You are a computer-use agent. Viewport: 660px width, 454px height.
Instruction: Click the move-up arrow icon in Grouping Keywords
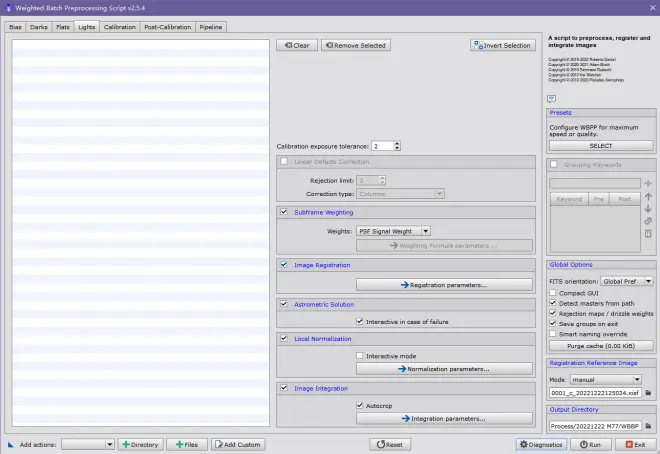tap(648, 196)
